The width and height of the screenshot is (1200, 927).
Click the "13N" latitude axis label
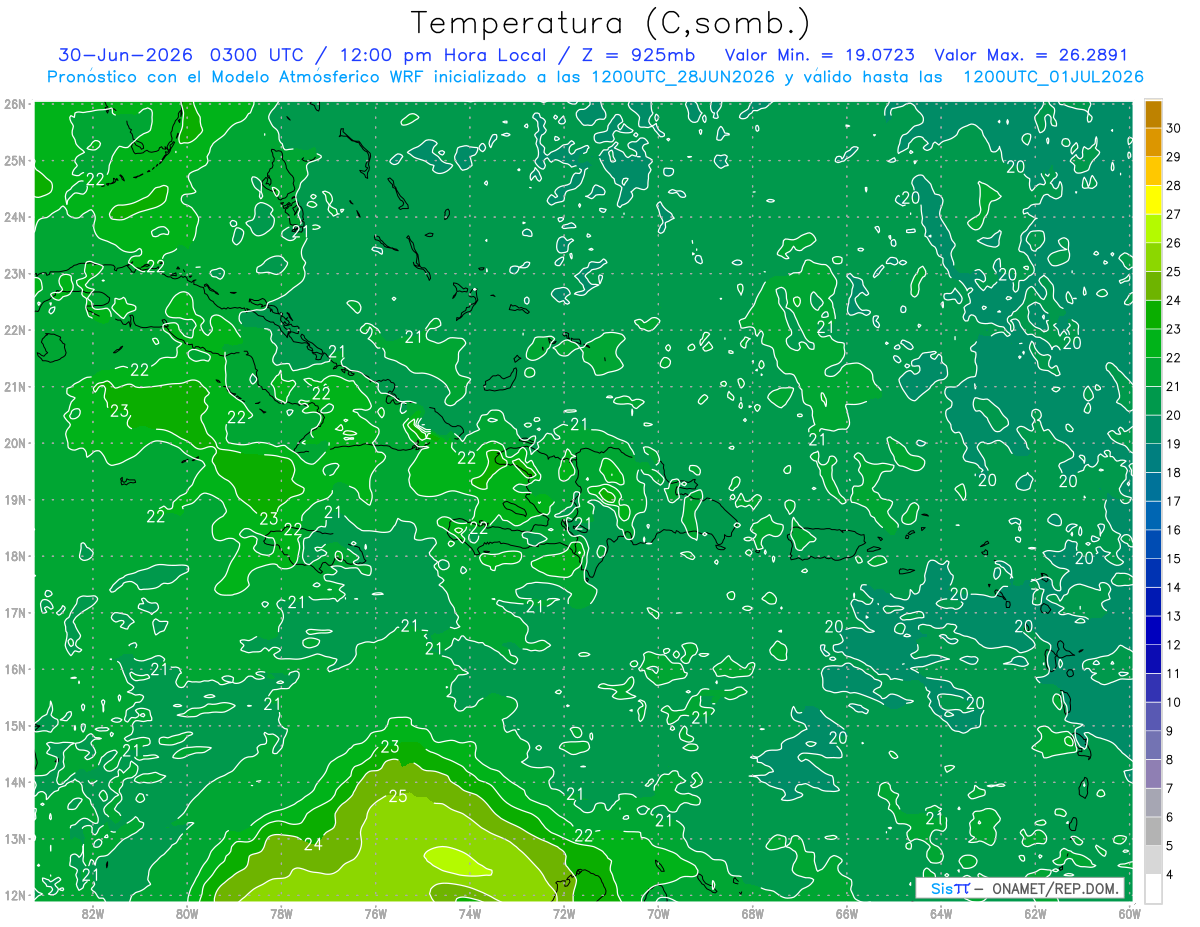[x=14, y=838]
